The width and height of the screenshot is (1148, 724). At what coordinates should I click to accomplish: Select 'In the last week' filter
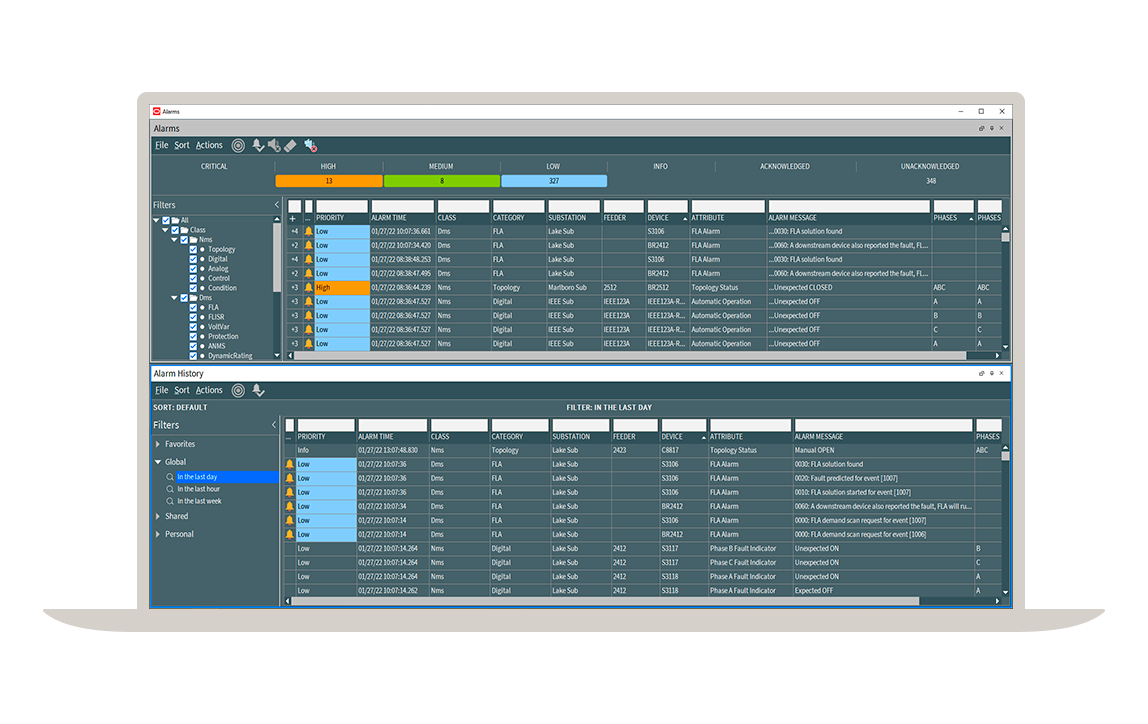(x=199, y=501)
